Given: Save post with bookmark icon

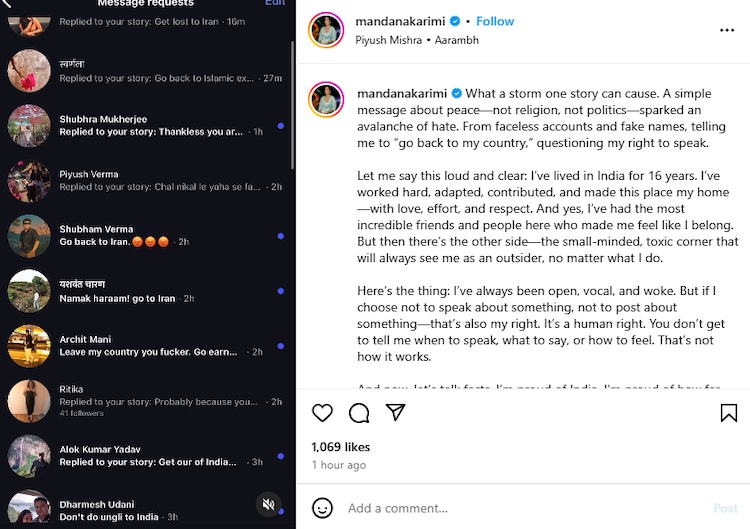Looking at the screenshot, I should pyautogui.click(x=729, y=413).
